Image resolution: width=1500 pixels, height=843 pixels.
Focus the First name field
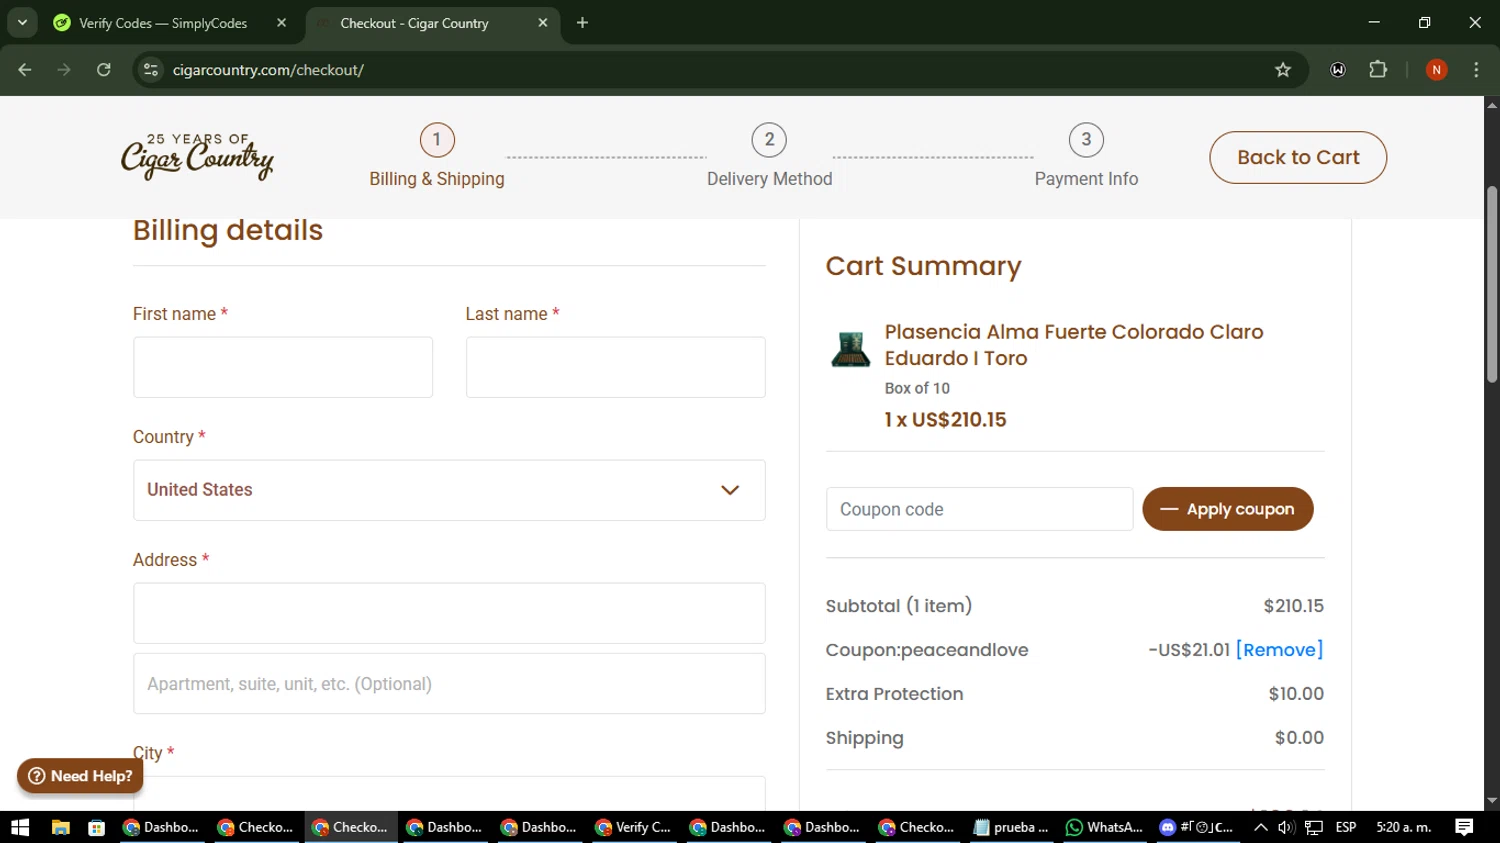(283, 367)
